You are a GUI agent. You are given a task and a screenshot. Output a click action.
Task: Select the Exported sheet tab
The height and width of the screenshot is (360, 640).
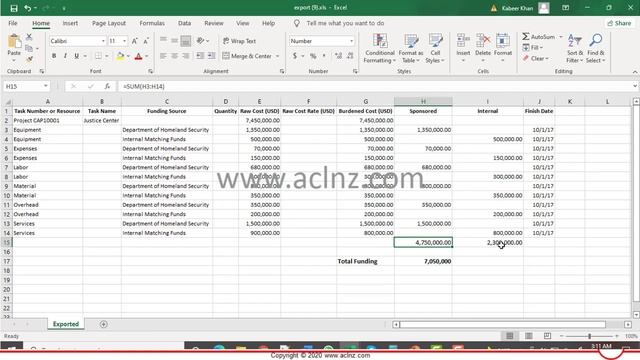[x=66, y=324]
